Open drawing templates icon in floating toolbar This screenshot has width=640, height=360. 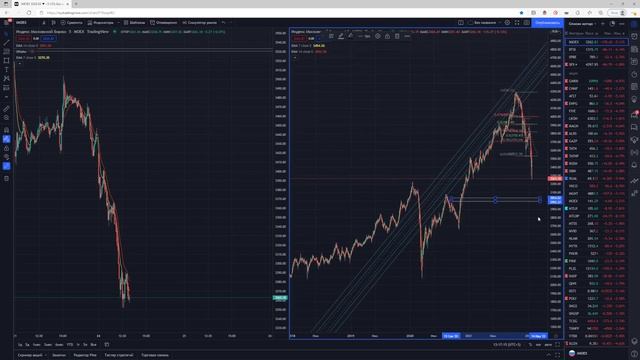[x=331, y=36]
